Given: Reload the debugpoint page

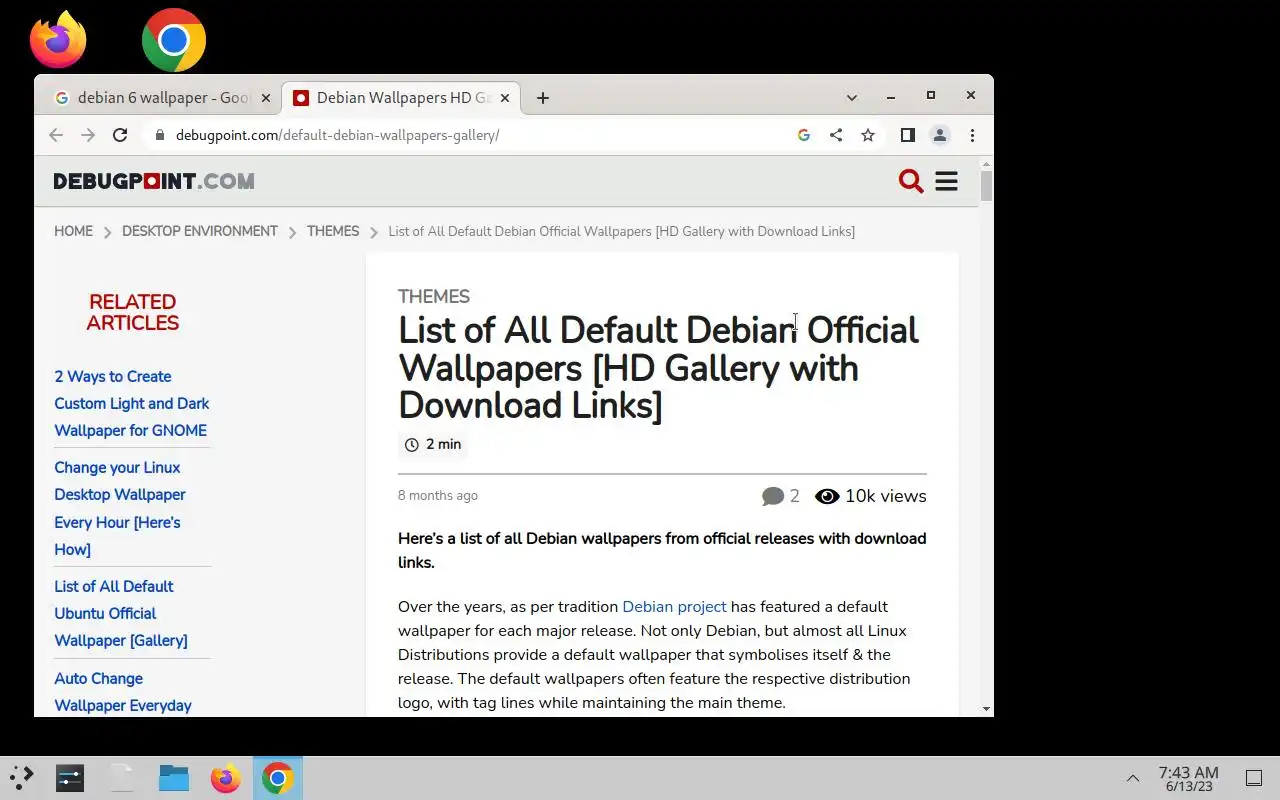Looking at the screenshot, I should point(120,135).
